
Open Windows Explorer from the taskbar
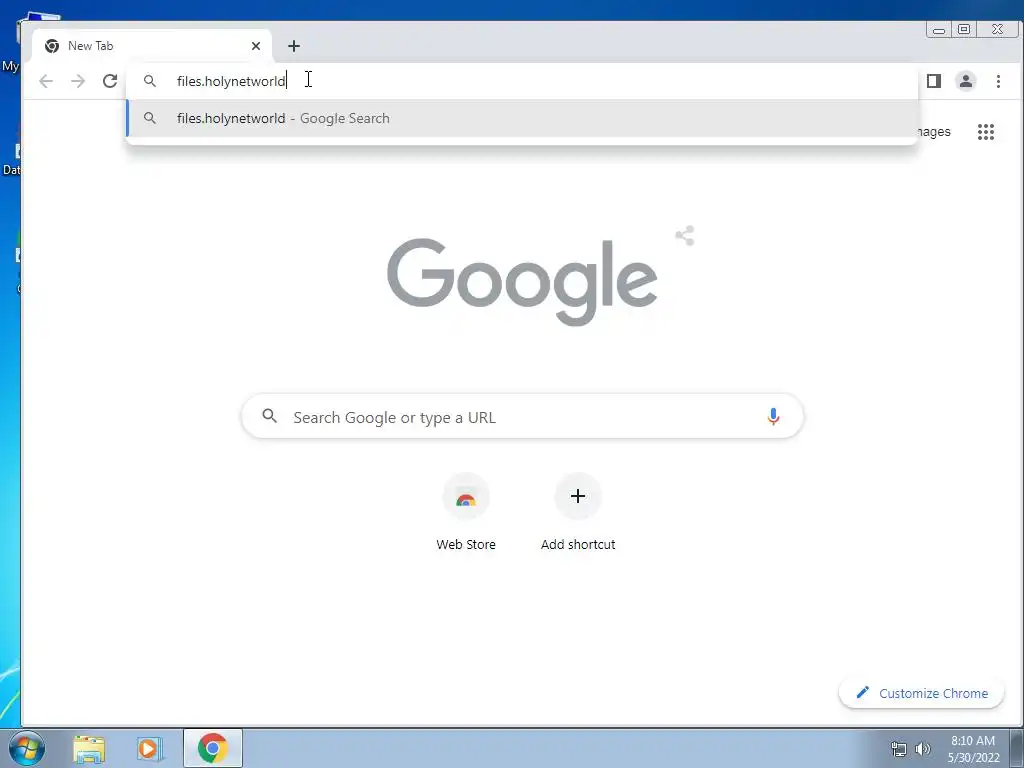coord(89,748)
